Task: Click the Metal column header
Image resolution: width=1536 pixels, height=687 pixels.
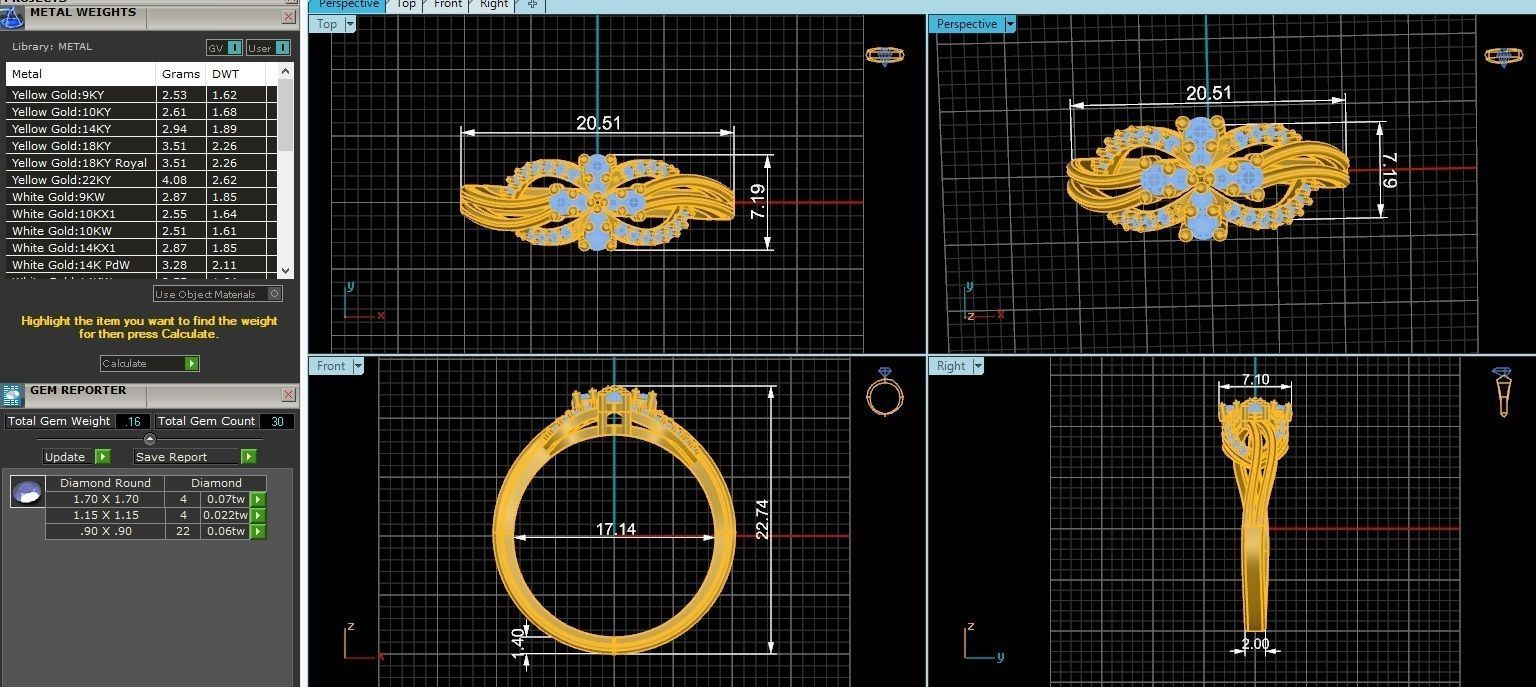Action: pos(81,74)
